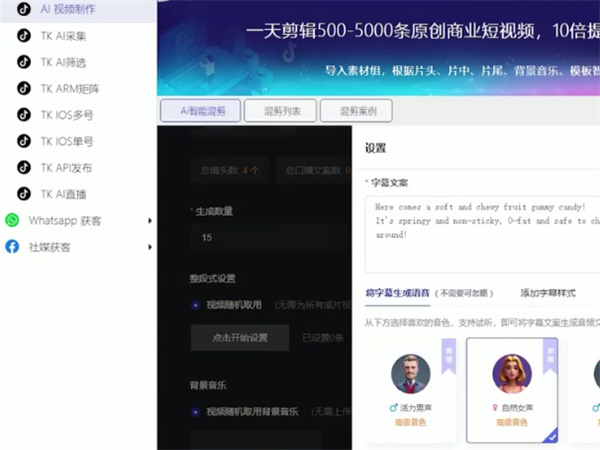Click TikTok icon beside AI 视频制作

[24, 8]
